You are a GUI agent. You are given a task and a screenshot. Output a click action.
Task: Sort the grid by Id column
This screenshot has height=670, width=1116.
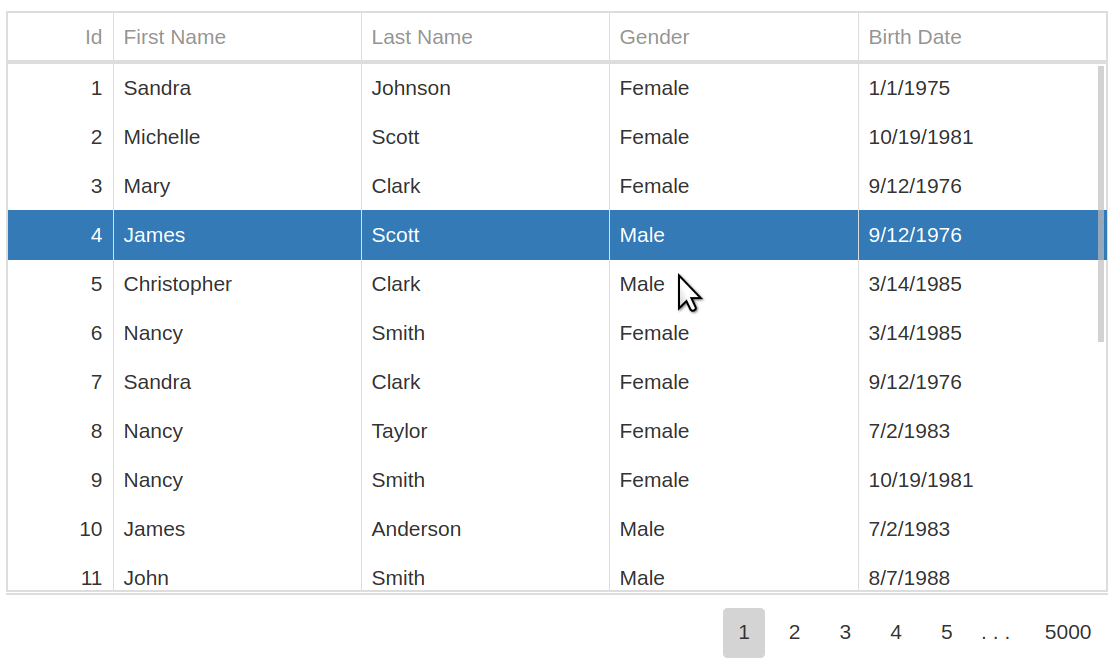tap(92, 37)
